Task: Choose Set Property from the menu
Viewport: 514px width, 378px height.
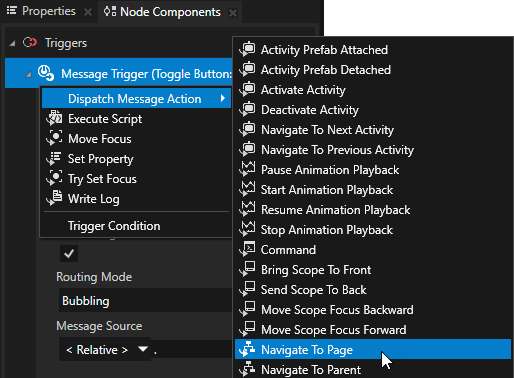Action: (136, 159)
